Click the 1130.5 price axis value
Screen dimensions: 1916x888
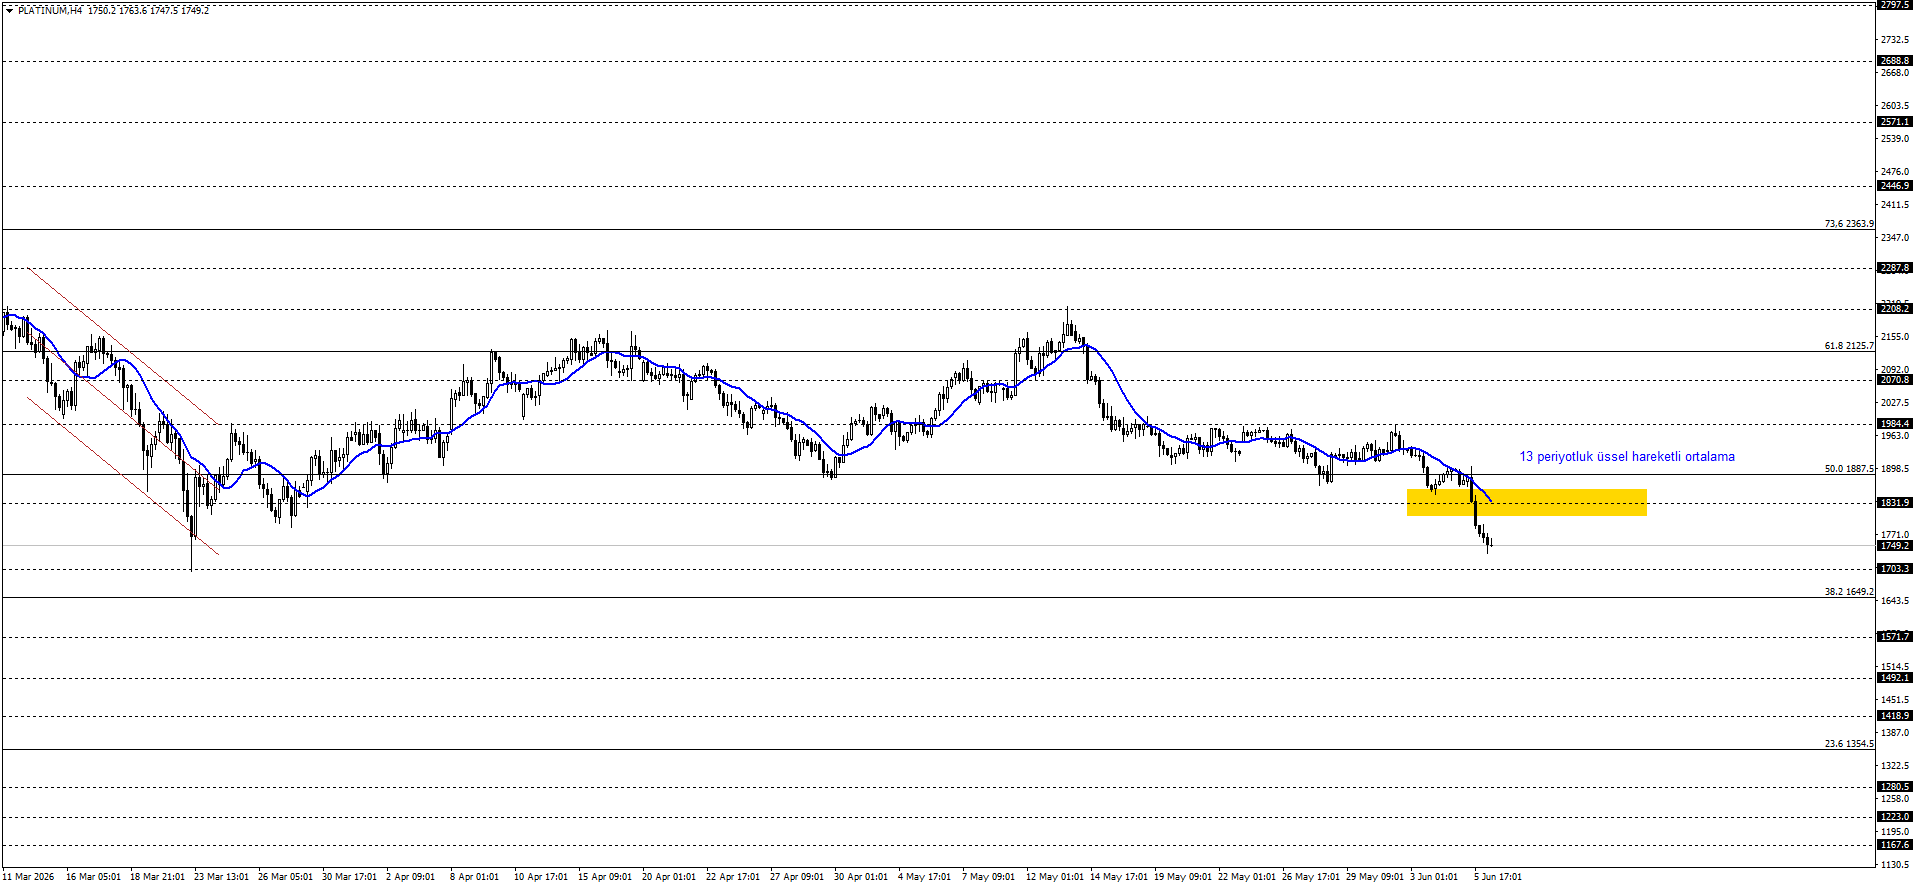pyautogui.click(x=1895, y=864)
